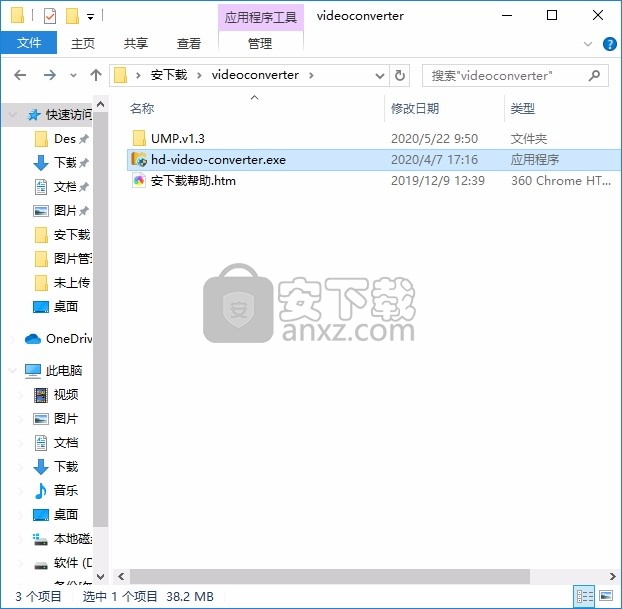Screen dimensions: 622x609
Task: Click the hd-video-converter.exe installer icon
Action: (139, 159)
